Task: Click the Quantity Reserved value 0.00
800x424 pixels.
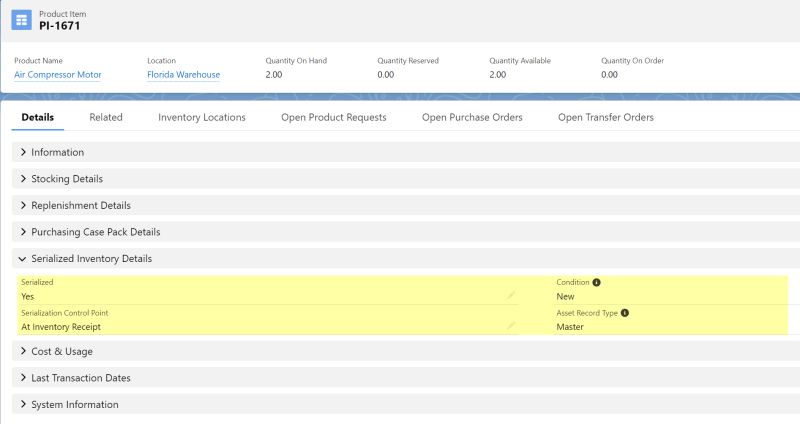Action: click(x=386, y=74)
